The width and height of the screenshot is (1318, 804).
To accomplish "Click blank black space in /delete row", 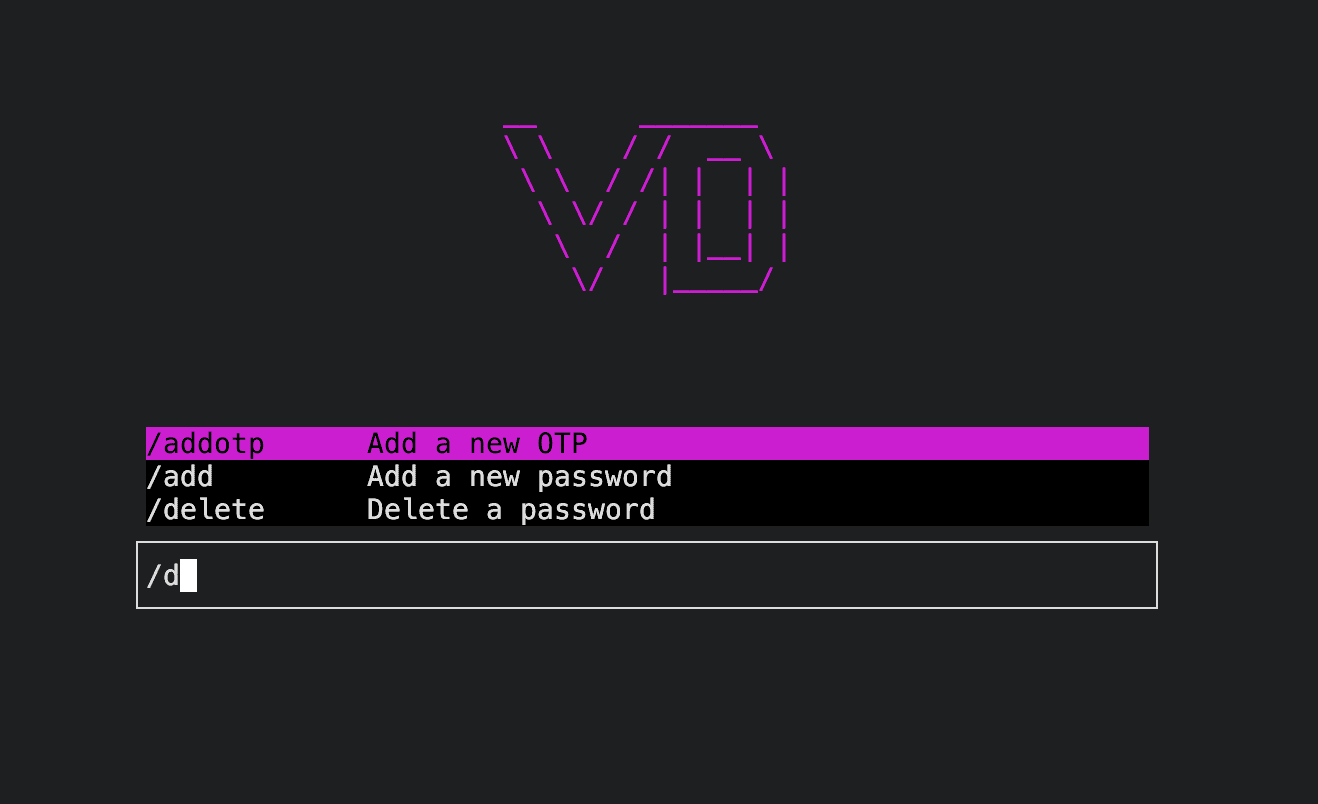I will click(x=900, y=509).
